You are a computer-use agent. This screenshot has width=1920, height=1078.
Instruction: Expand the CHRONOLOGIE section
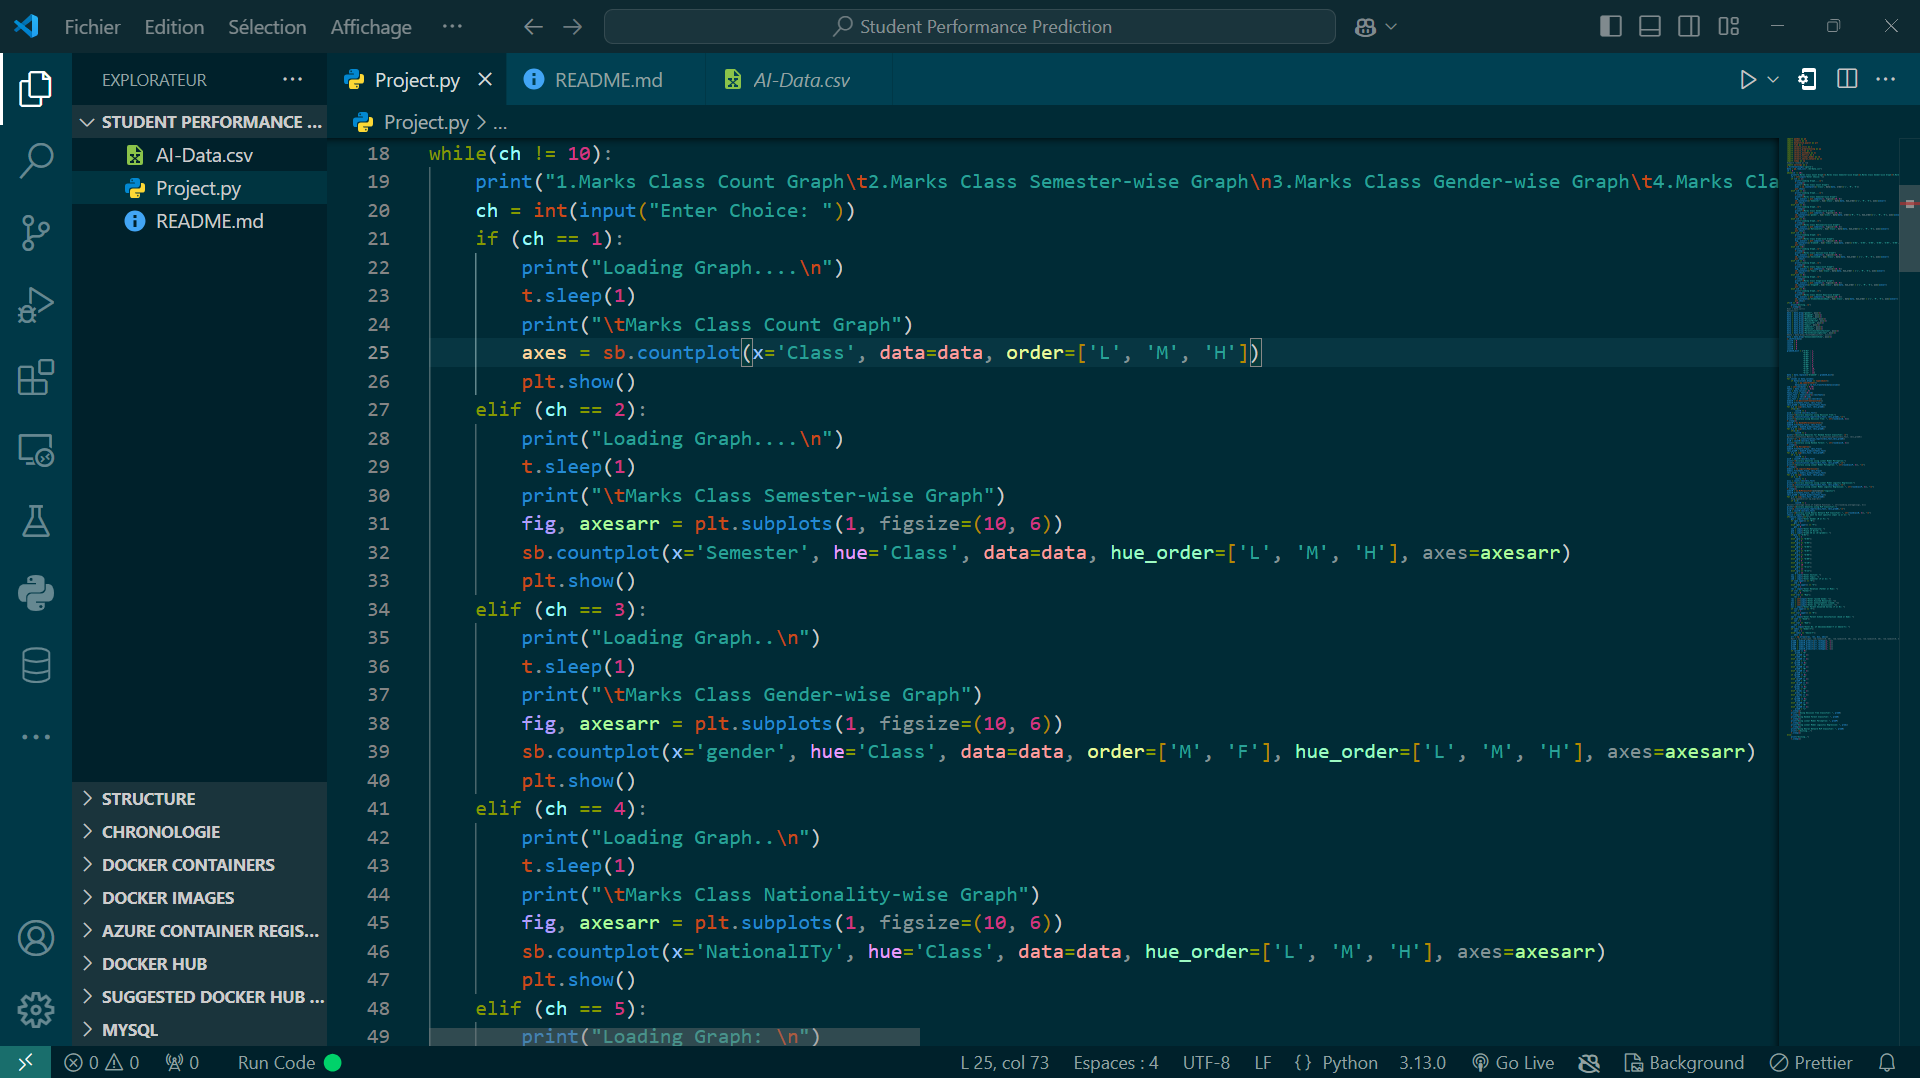click(200, 832)
